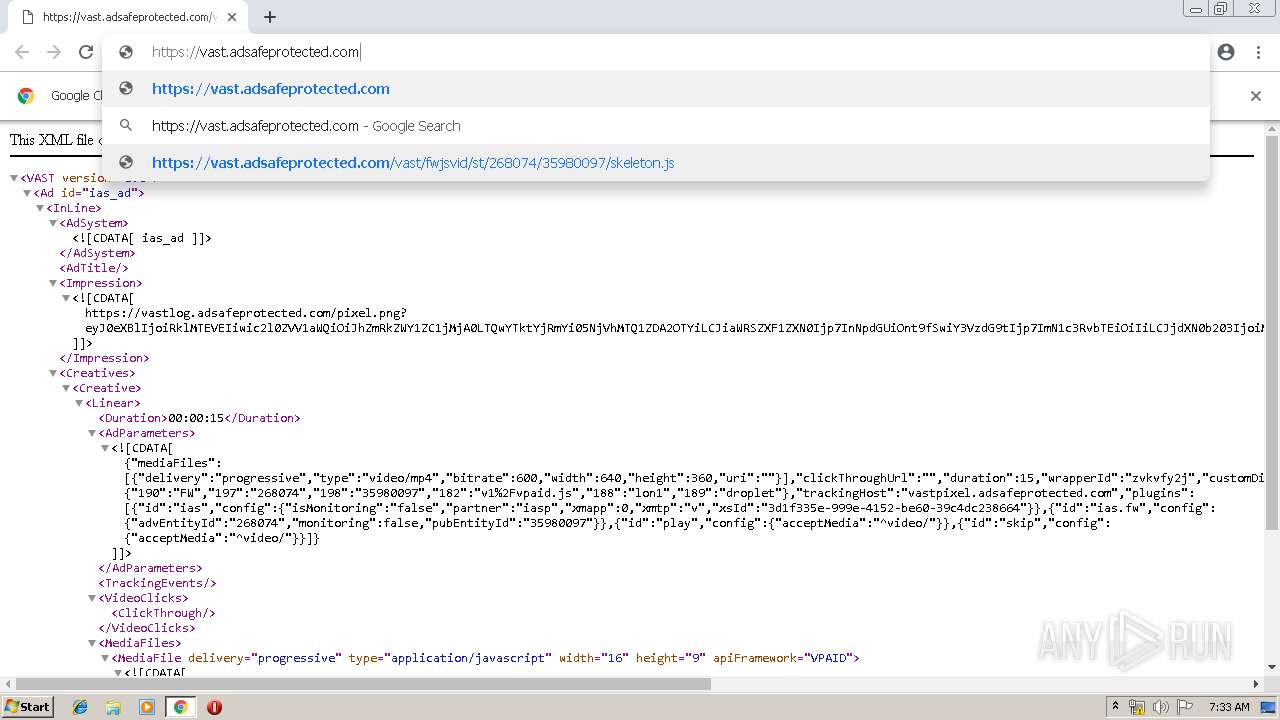Collapse the Impression CDATA block
This screenshot has width=1280, height=720.
pos(66,298)
